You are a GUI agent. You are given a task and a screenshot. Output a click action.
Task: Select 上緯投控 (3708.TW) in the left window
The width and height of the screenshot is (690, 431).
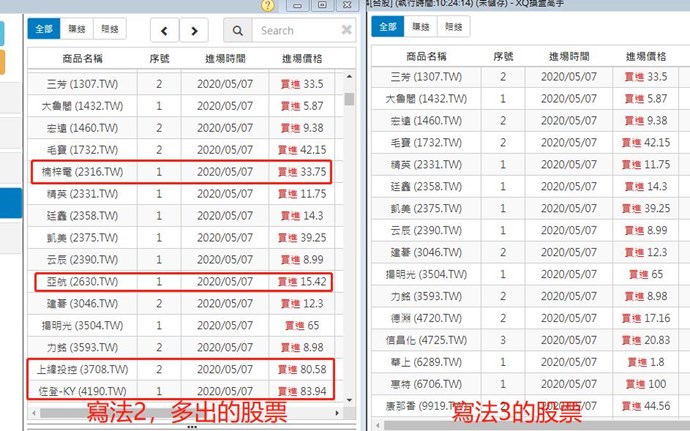click(x=82, y=369)
